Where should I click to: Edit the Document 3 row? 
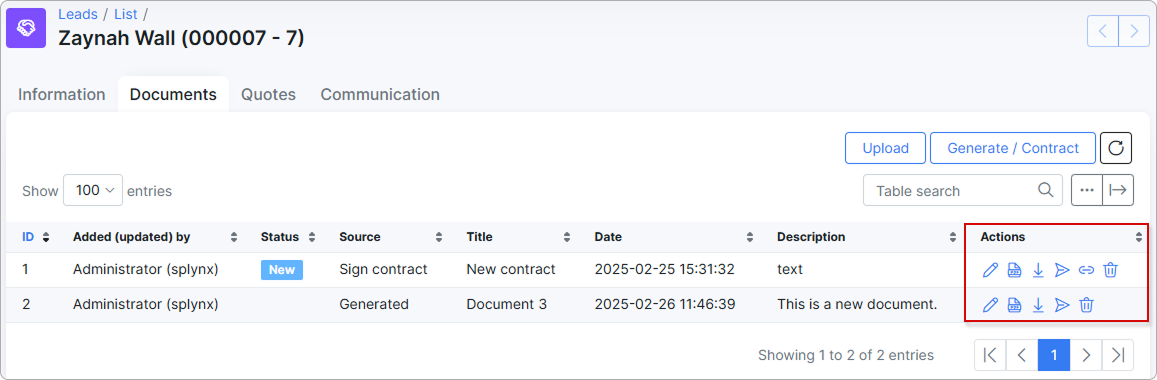pyautogui.click(x=990, y=305)
